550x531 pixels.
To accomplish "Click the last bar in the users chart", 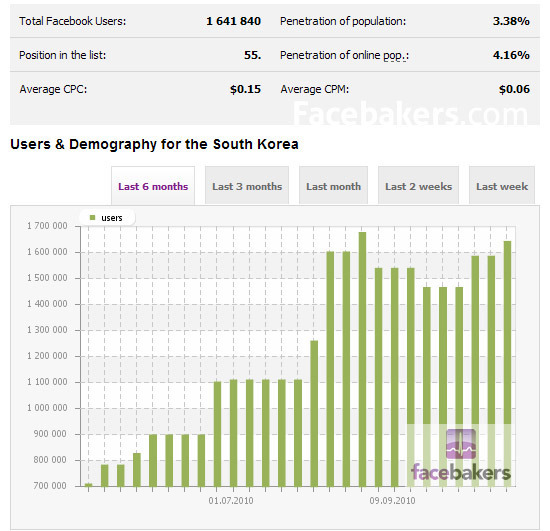I will tap(507, 364).
